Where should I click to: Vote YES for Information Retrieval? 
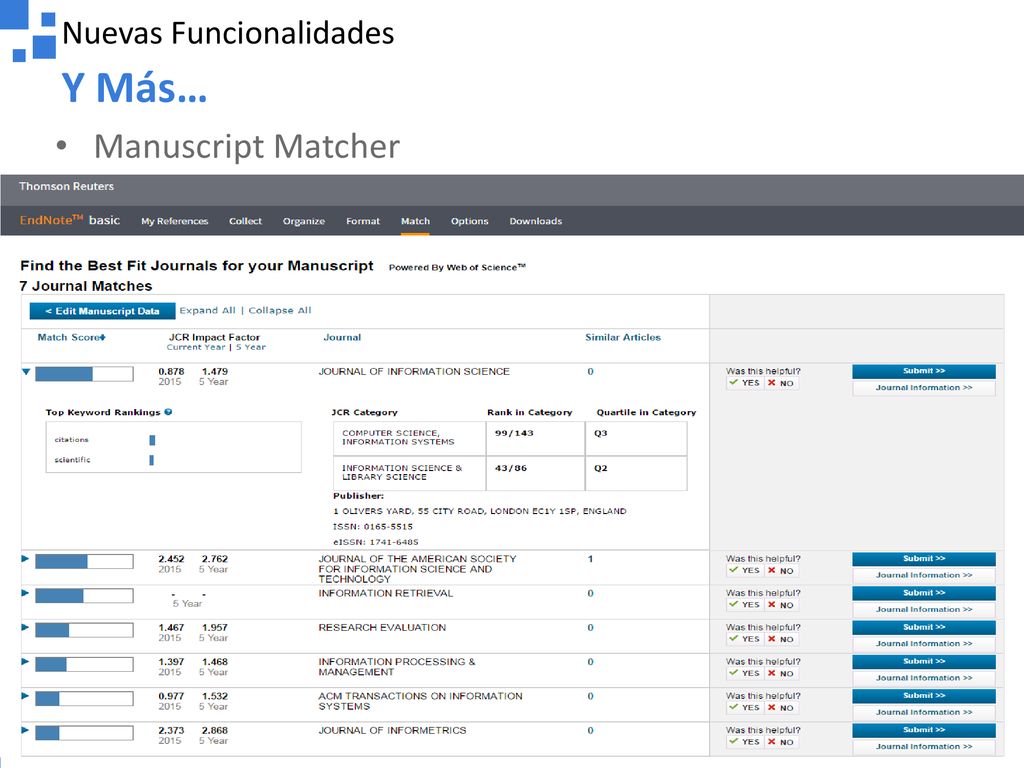point(744,605)
